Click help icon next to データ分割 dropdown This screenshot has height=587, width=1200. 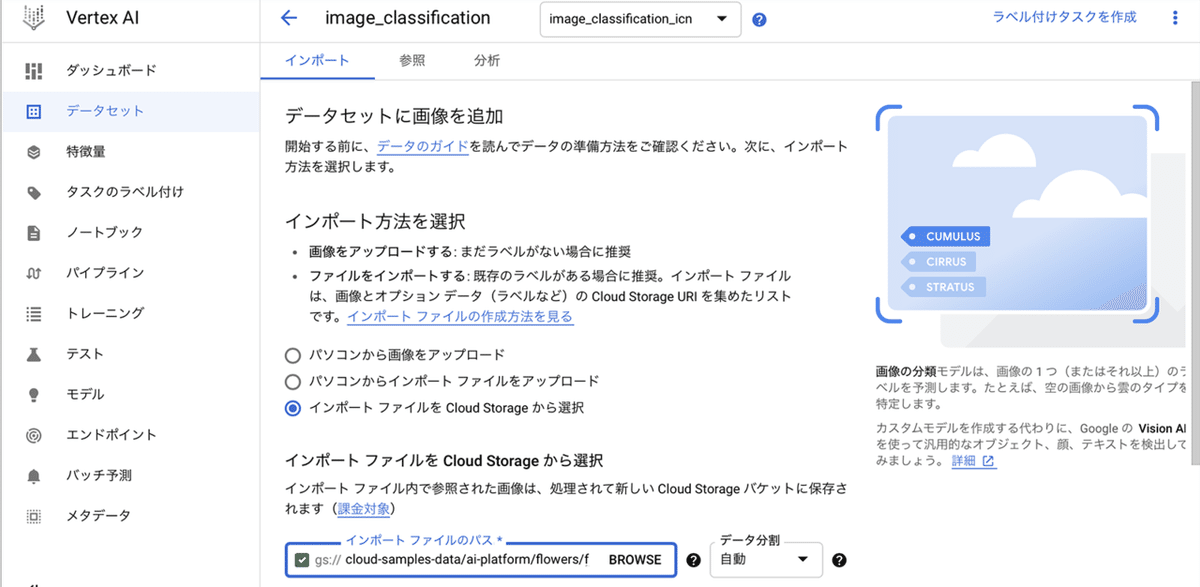(839, 560)
